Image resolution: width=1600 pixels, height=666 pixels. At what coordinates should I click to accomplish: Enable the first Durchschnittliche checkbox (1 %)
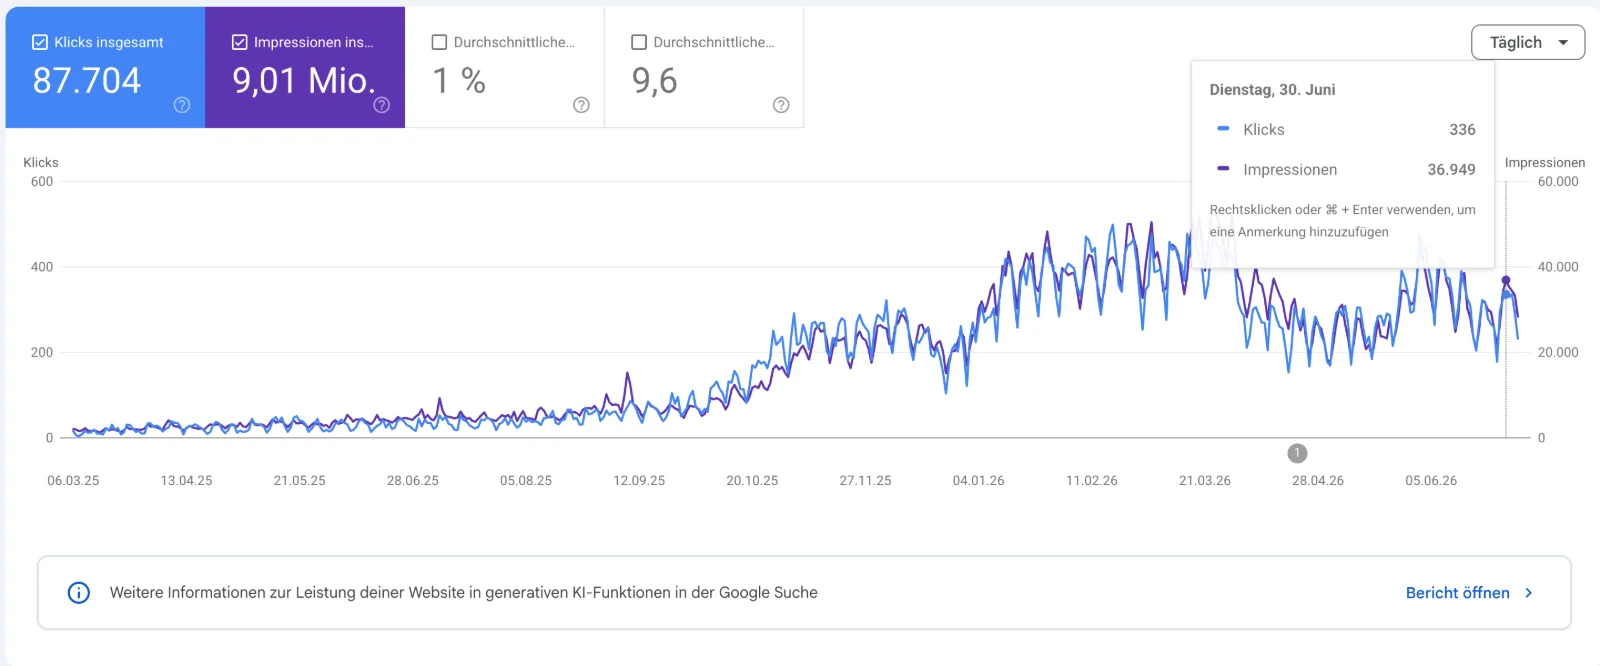click(439, 42)
